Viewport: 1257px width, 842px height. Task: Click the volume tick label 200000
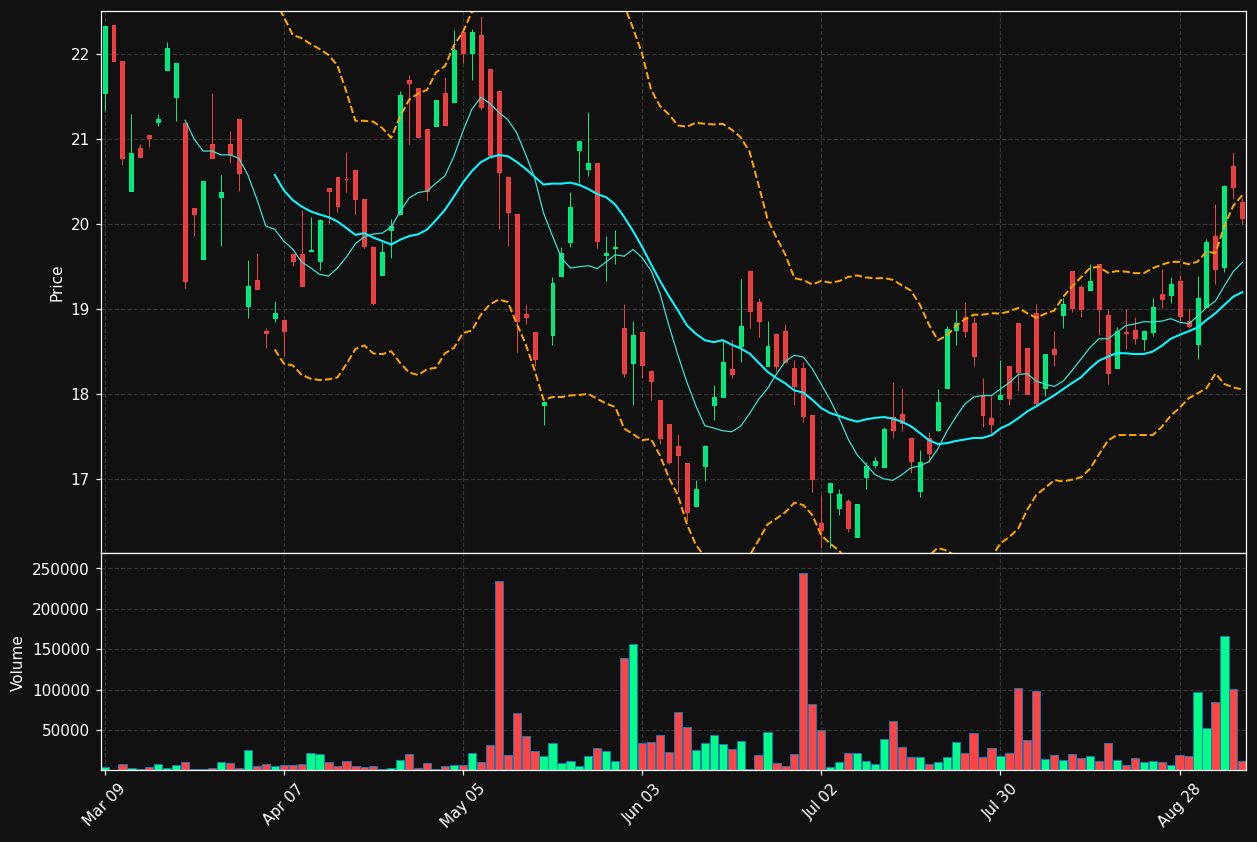62,609
